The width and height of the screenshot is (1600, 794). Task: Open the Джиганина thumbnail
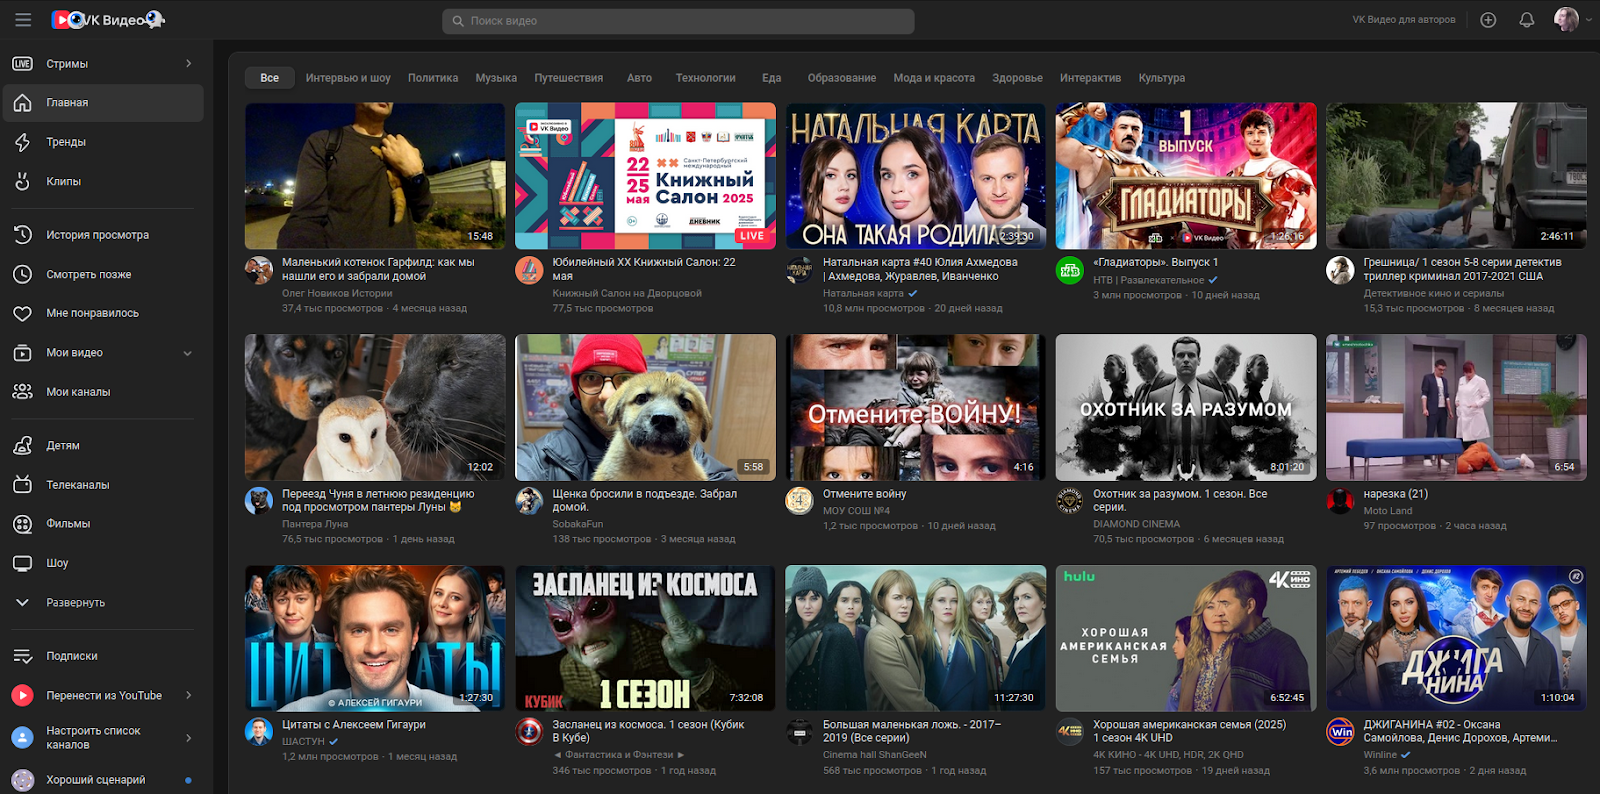click(x=1456, y=638)
